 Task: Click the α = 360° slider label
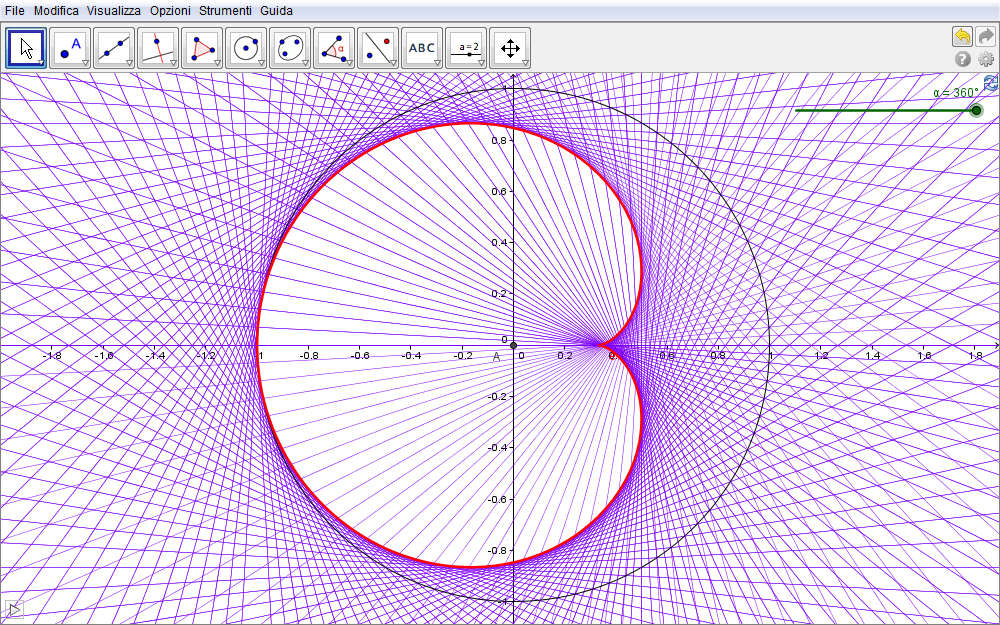pyautogui.click(x=955, y=93)
